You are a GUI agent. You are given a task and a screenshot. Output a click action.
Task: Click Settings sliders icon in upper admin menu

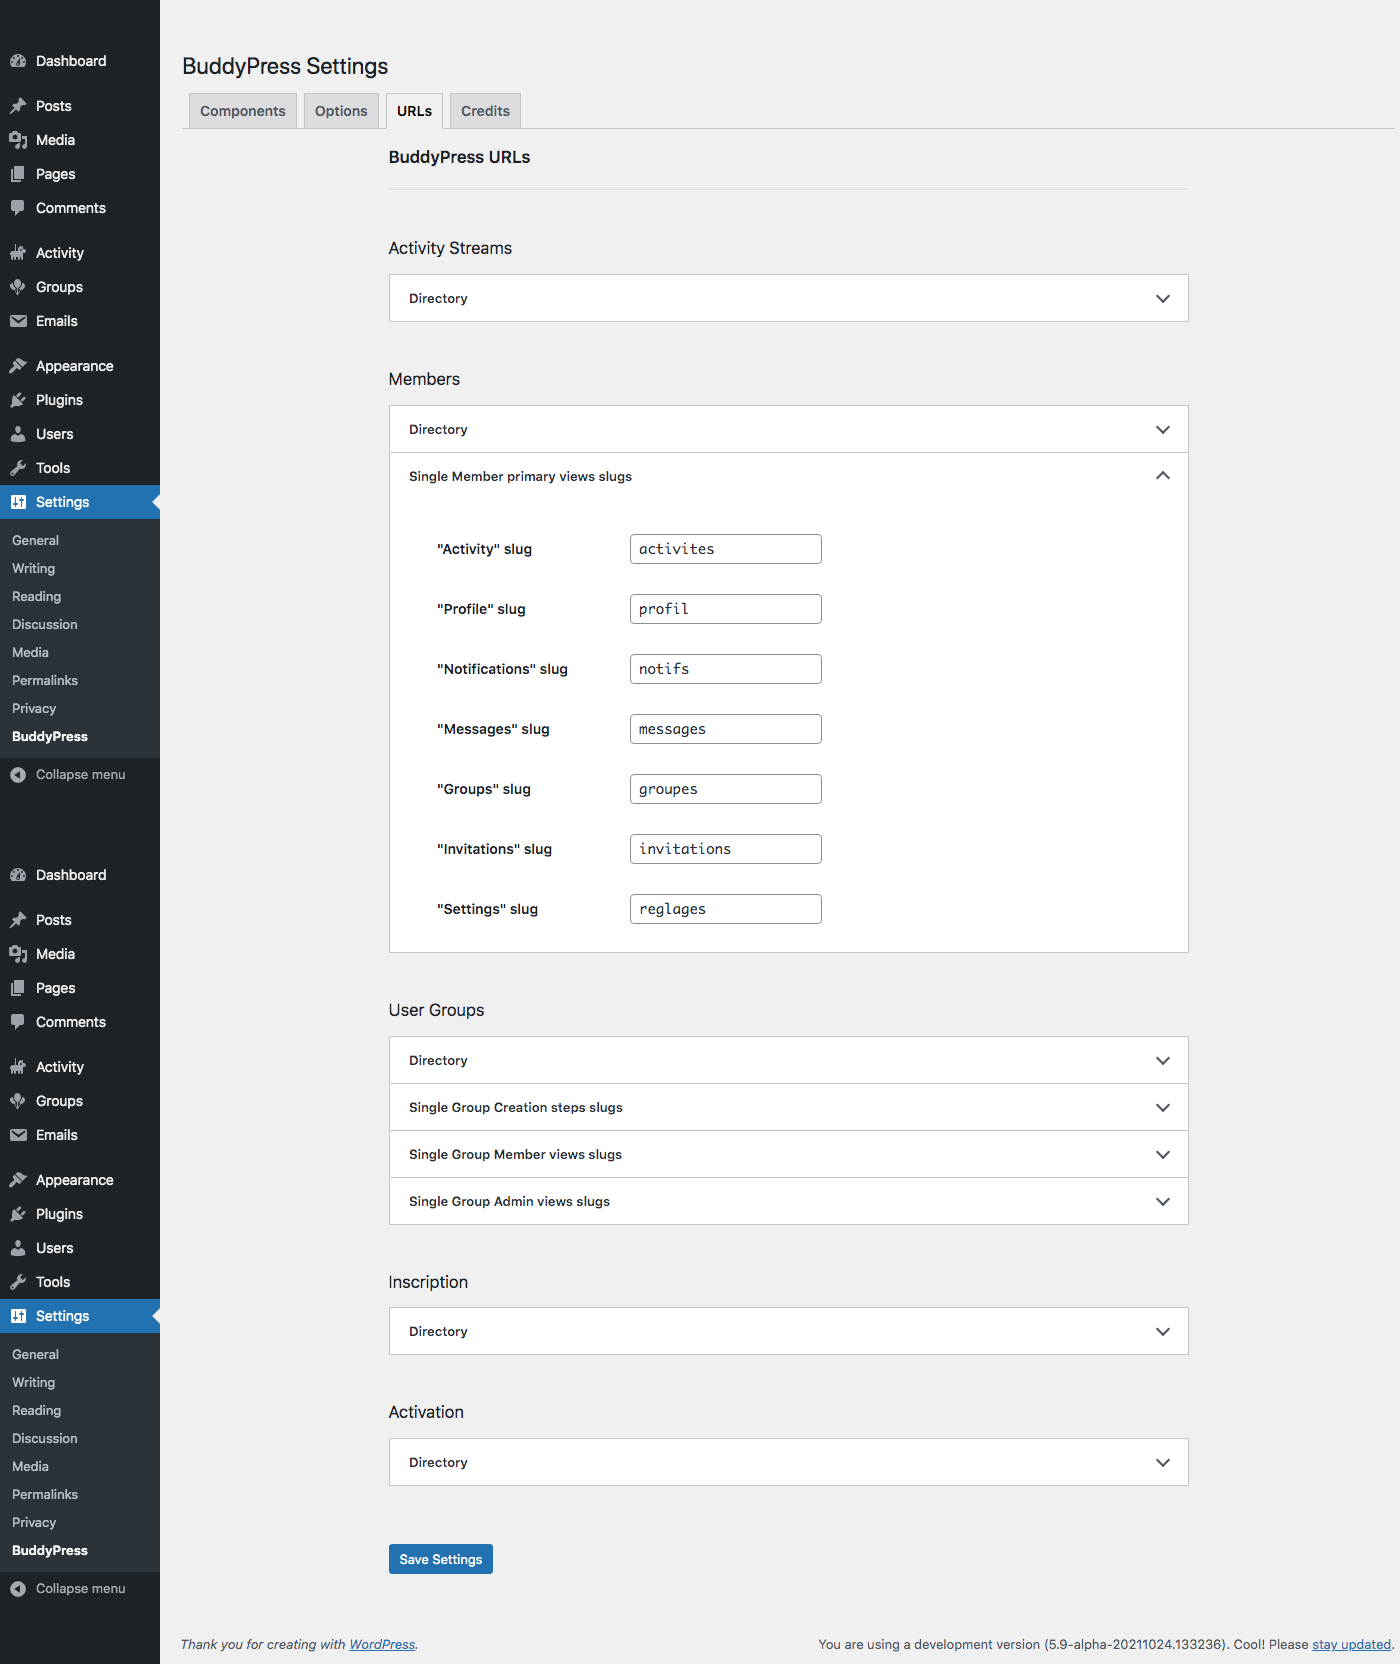point(18,502)
